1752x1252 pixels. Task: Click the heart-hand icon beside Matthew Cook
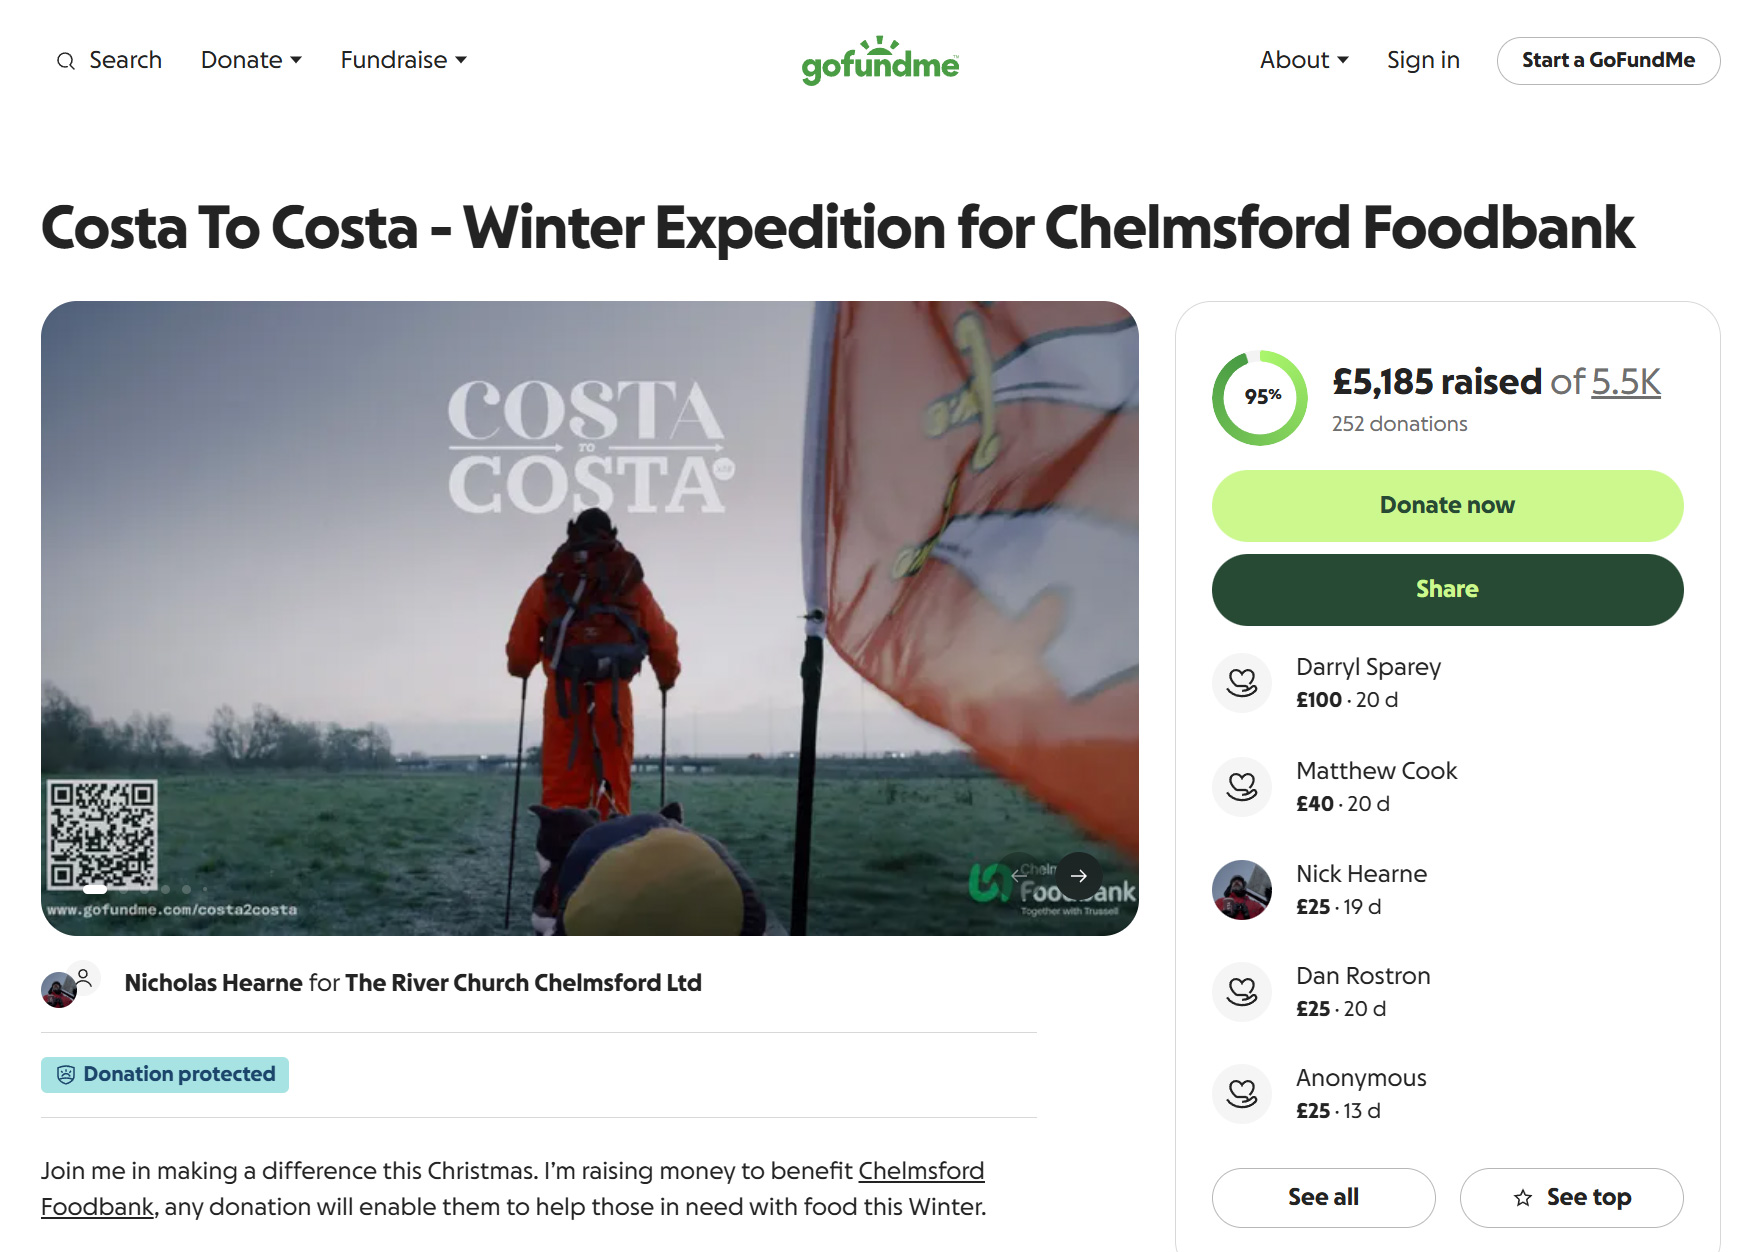pos(1242,787)
